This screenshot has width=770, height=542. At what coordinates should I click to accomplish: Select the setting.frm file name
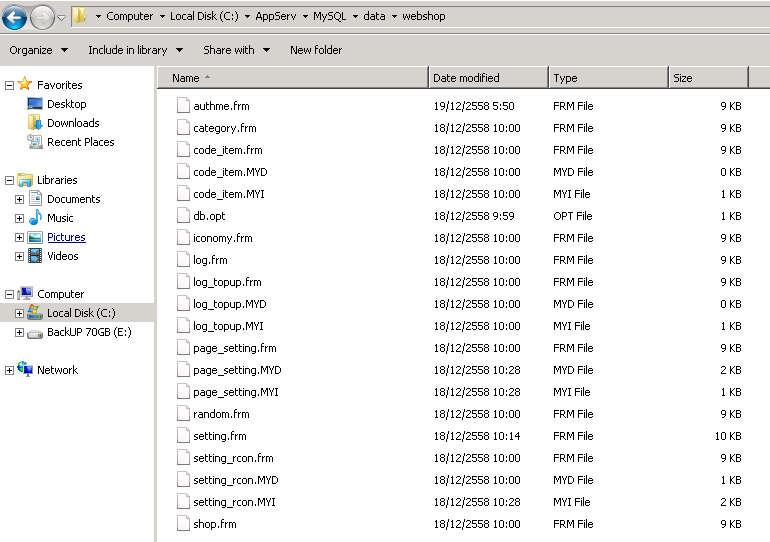coord(220,436)
